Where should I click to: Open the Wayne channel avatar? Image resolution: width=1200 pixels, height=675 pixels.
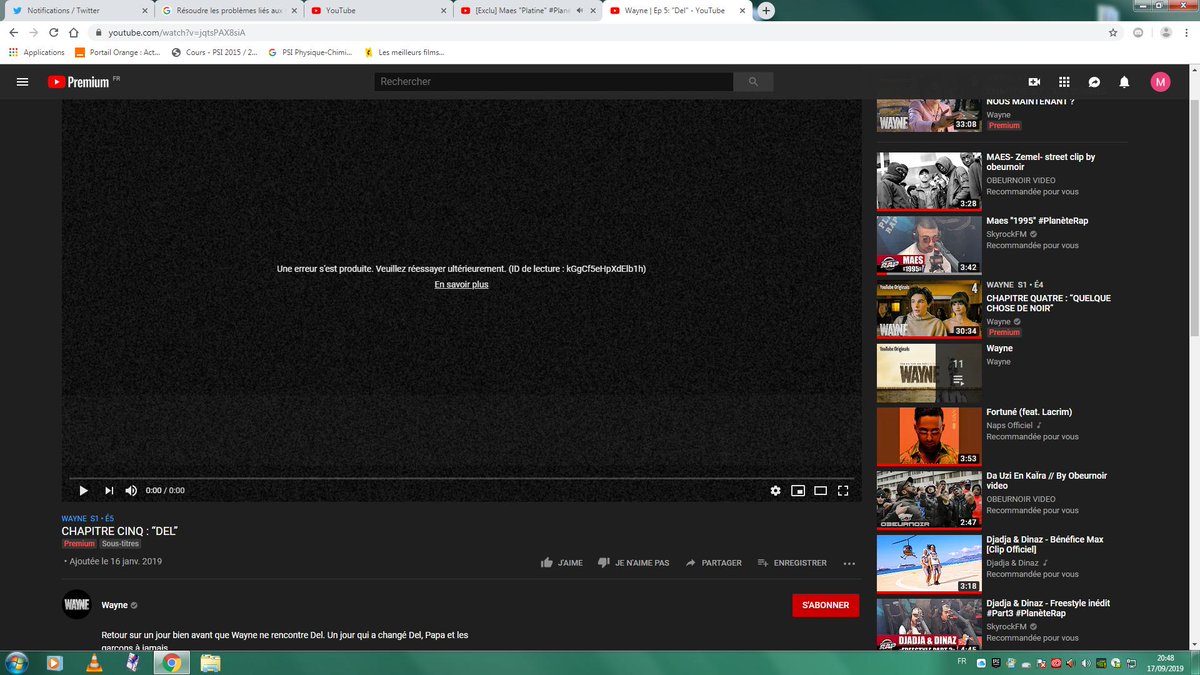tap(77, 605)
